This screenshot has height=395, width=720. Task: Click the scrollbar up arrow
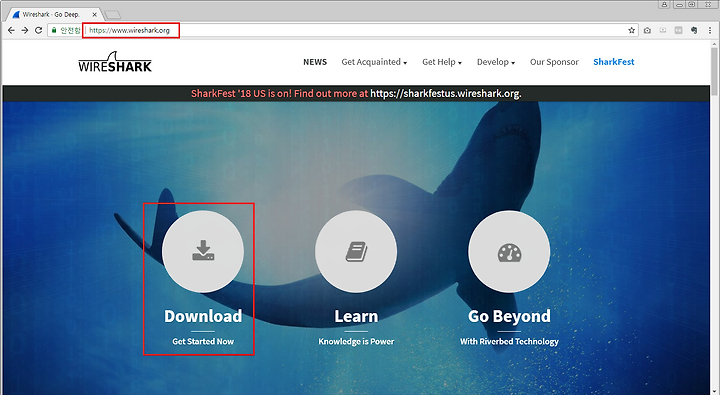tap(714, 44)
